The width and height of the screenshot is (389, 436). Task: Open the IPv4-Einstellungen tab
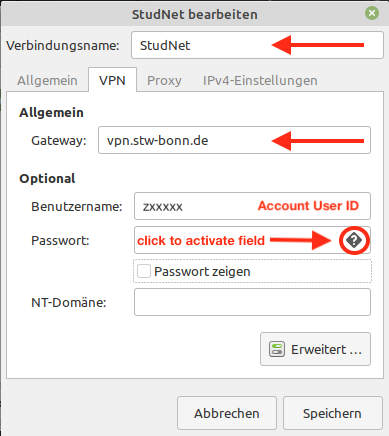pos(260,81)
